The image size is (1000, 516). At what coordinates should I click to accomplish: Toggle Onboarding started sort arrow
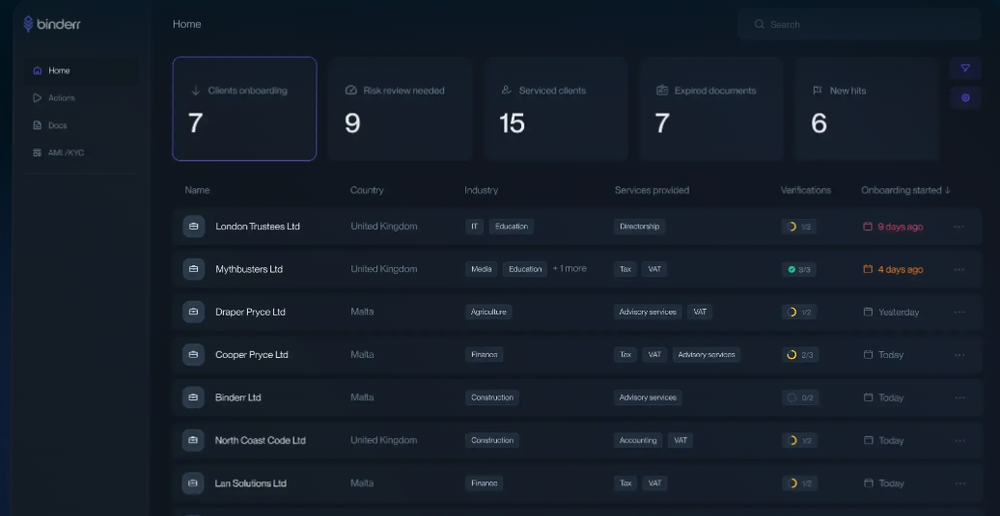tap(947, 190)
